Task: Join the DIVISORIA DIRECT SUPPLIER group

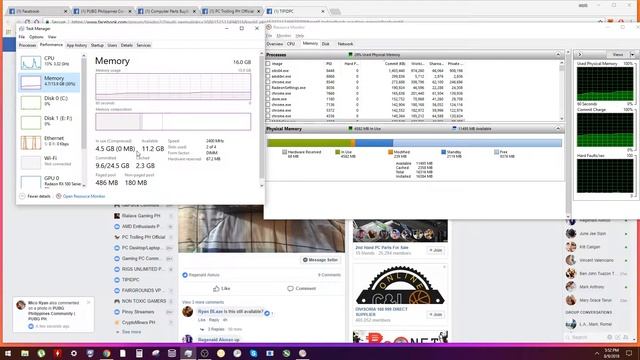Action: (x=436, y=315)
